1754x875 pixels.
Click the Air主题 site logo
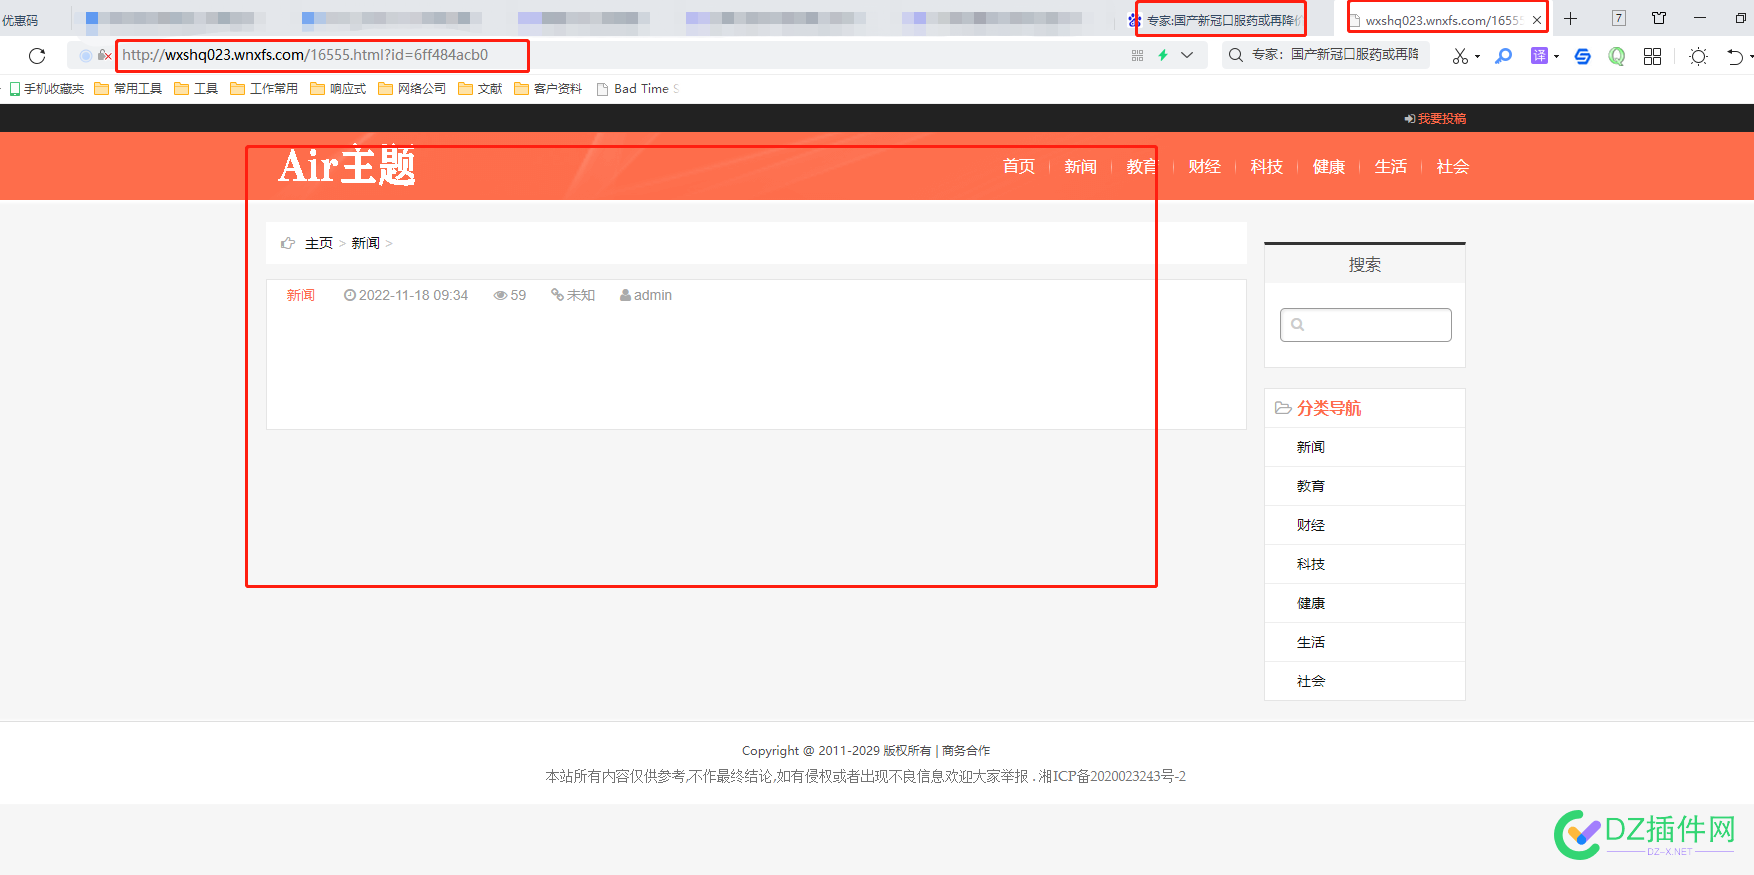(347, 166)
